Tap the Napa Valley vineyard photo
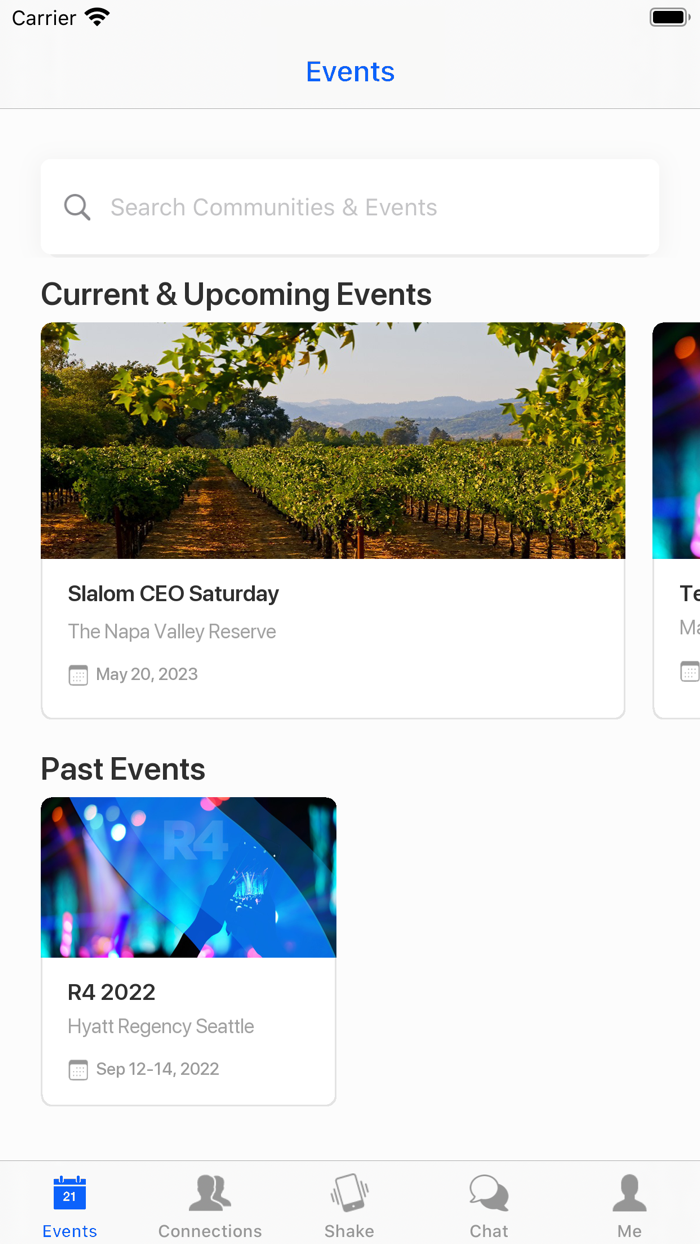Image resolution: width=700 pixels, height=1244 pixels. (333, 440)
